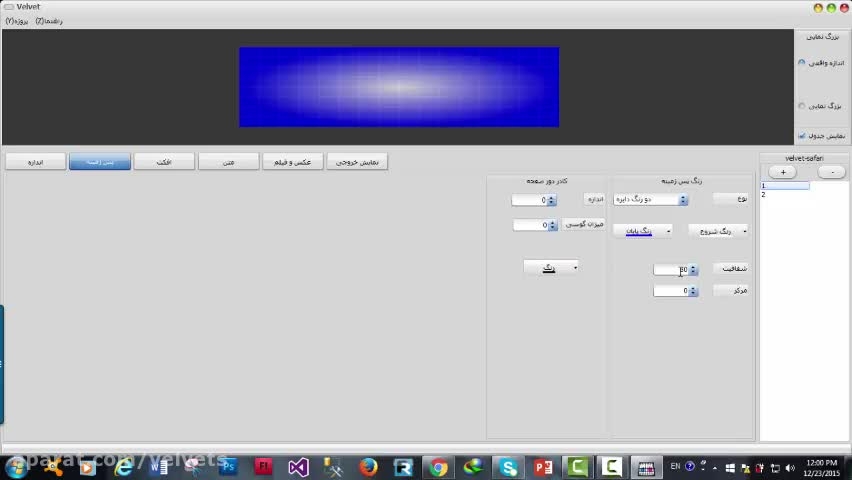This screenshot has height=480, width=852.
Task: Toggle the نمایش جدول checkbox
Action: click(802, 135)
